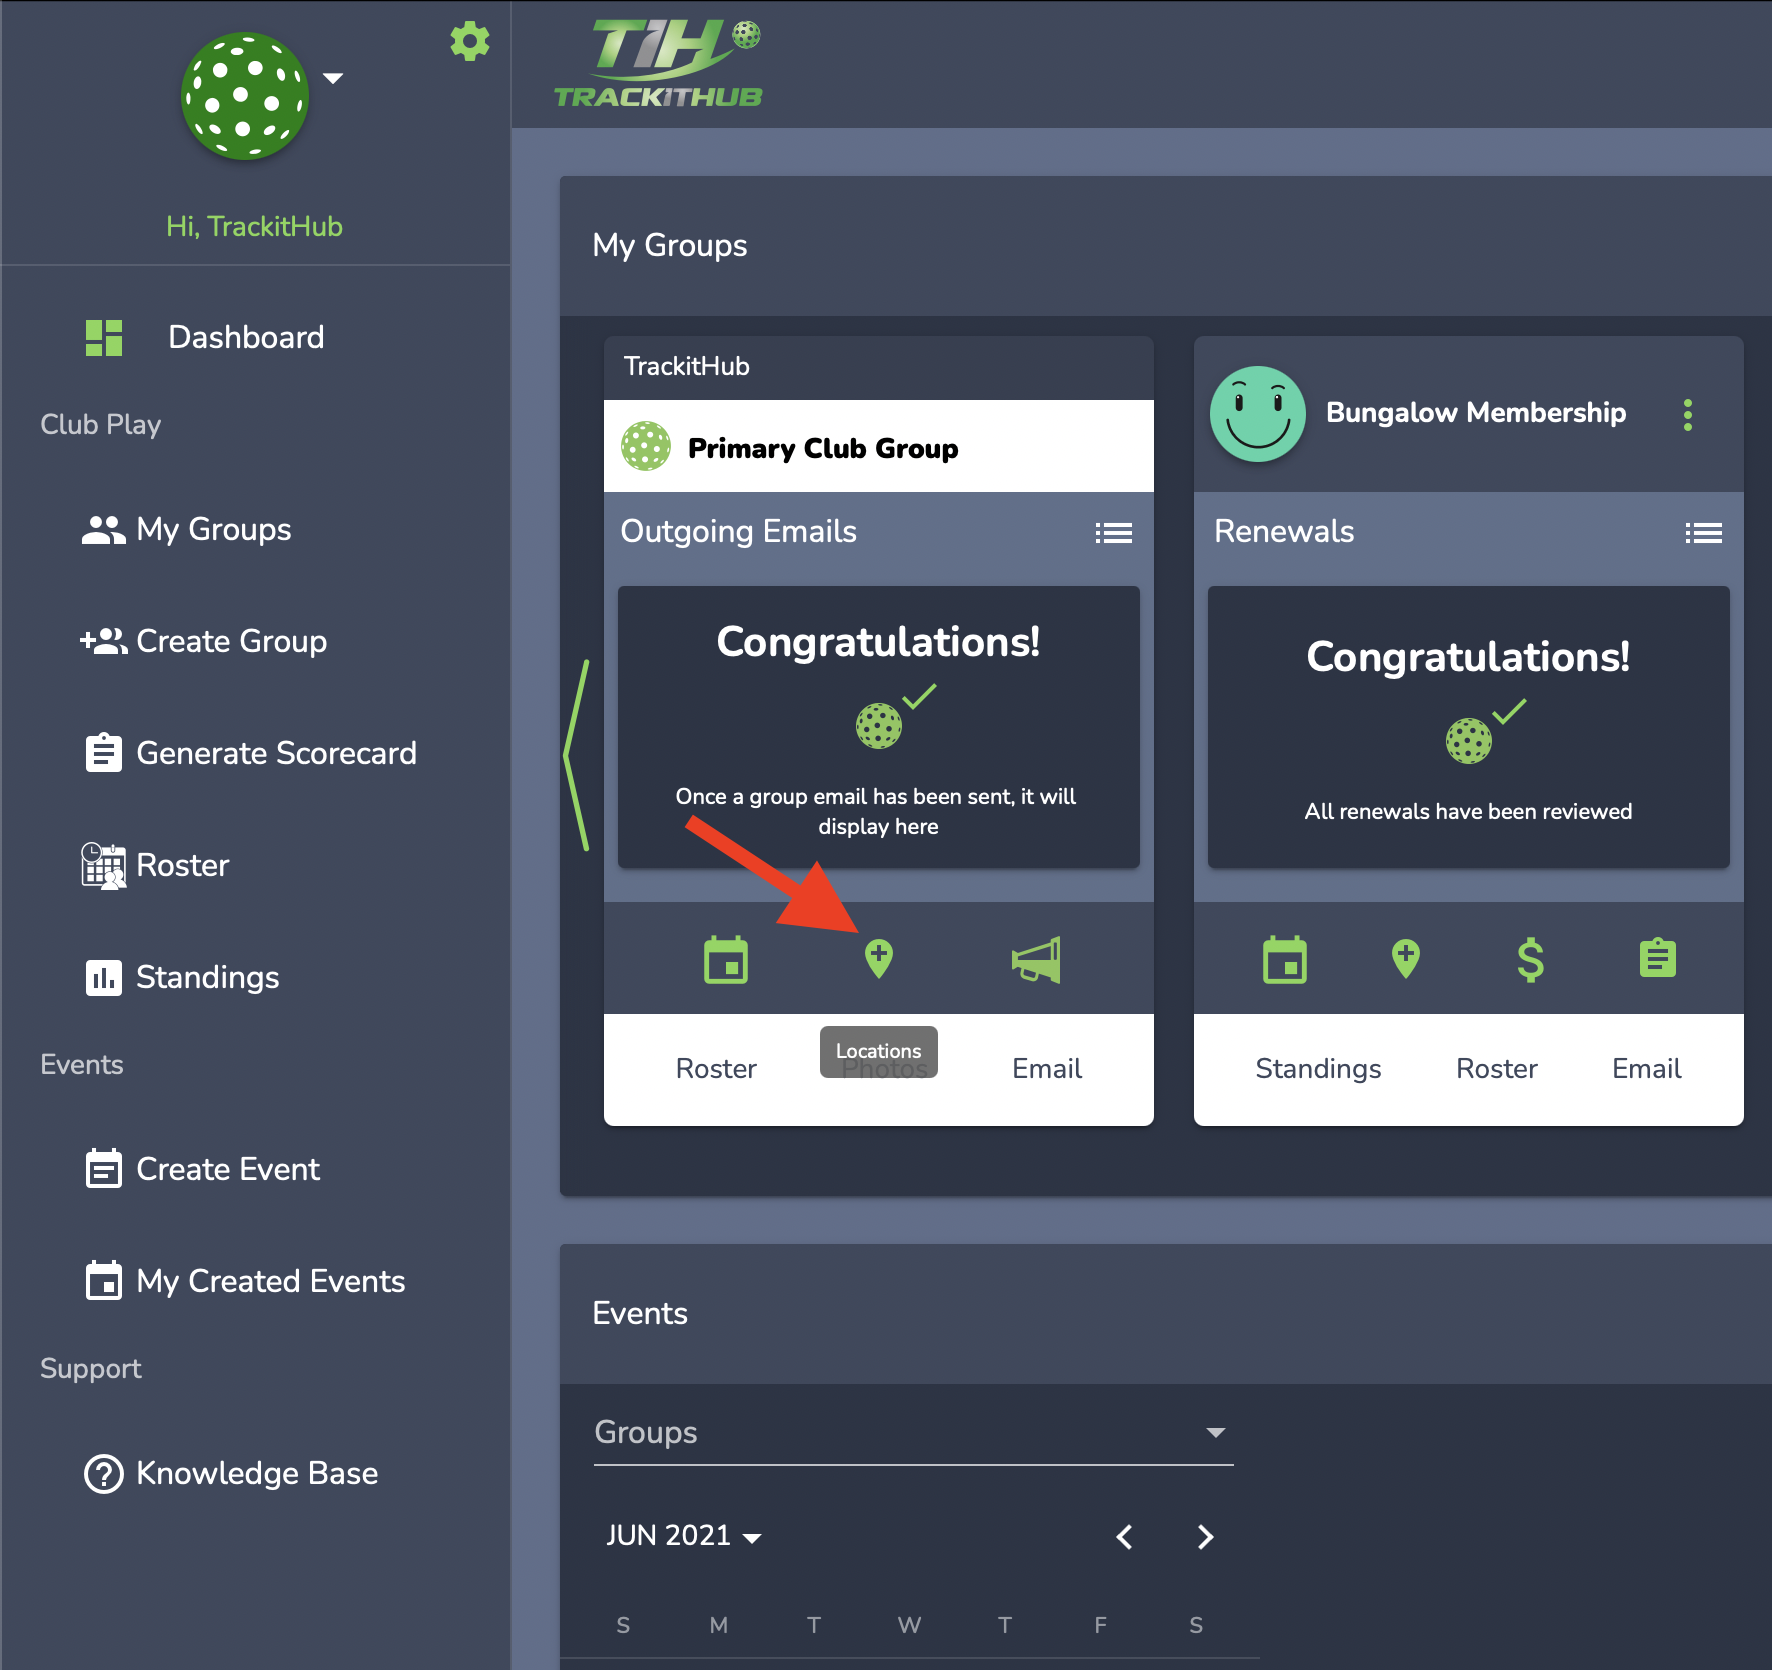Screen dimensions: 1772x1670
Task: Open settings with the green gear icon
Action: (470, 42)
